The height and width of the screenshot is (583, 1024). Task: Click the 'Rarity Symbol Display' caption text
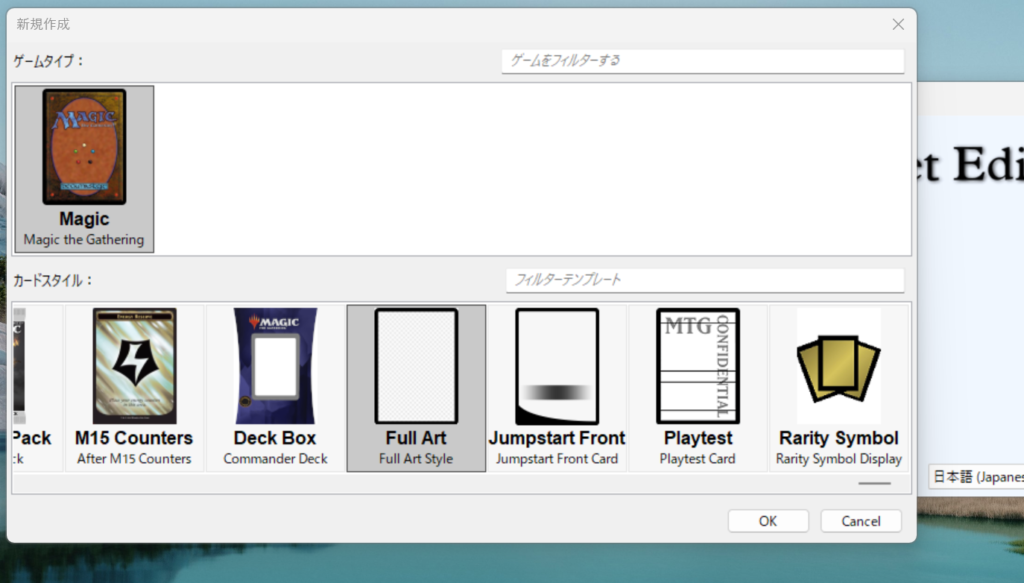(x=838, y=459)
